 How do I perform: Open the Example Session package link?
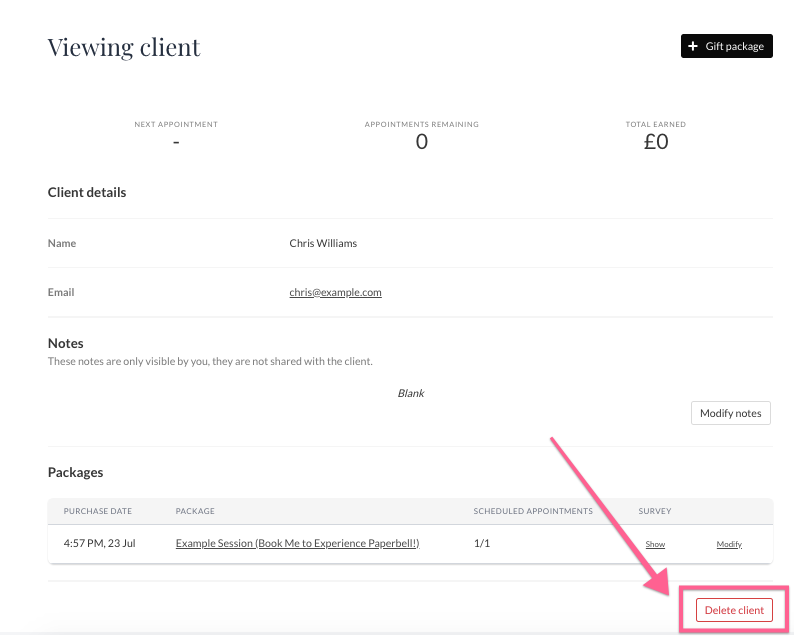(297, 544)
